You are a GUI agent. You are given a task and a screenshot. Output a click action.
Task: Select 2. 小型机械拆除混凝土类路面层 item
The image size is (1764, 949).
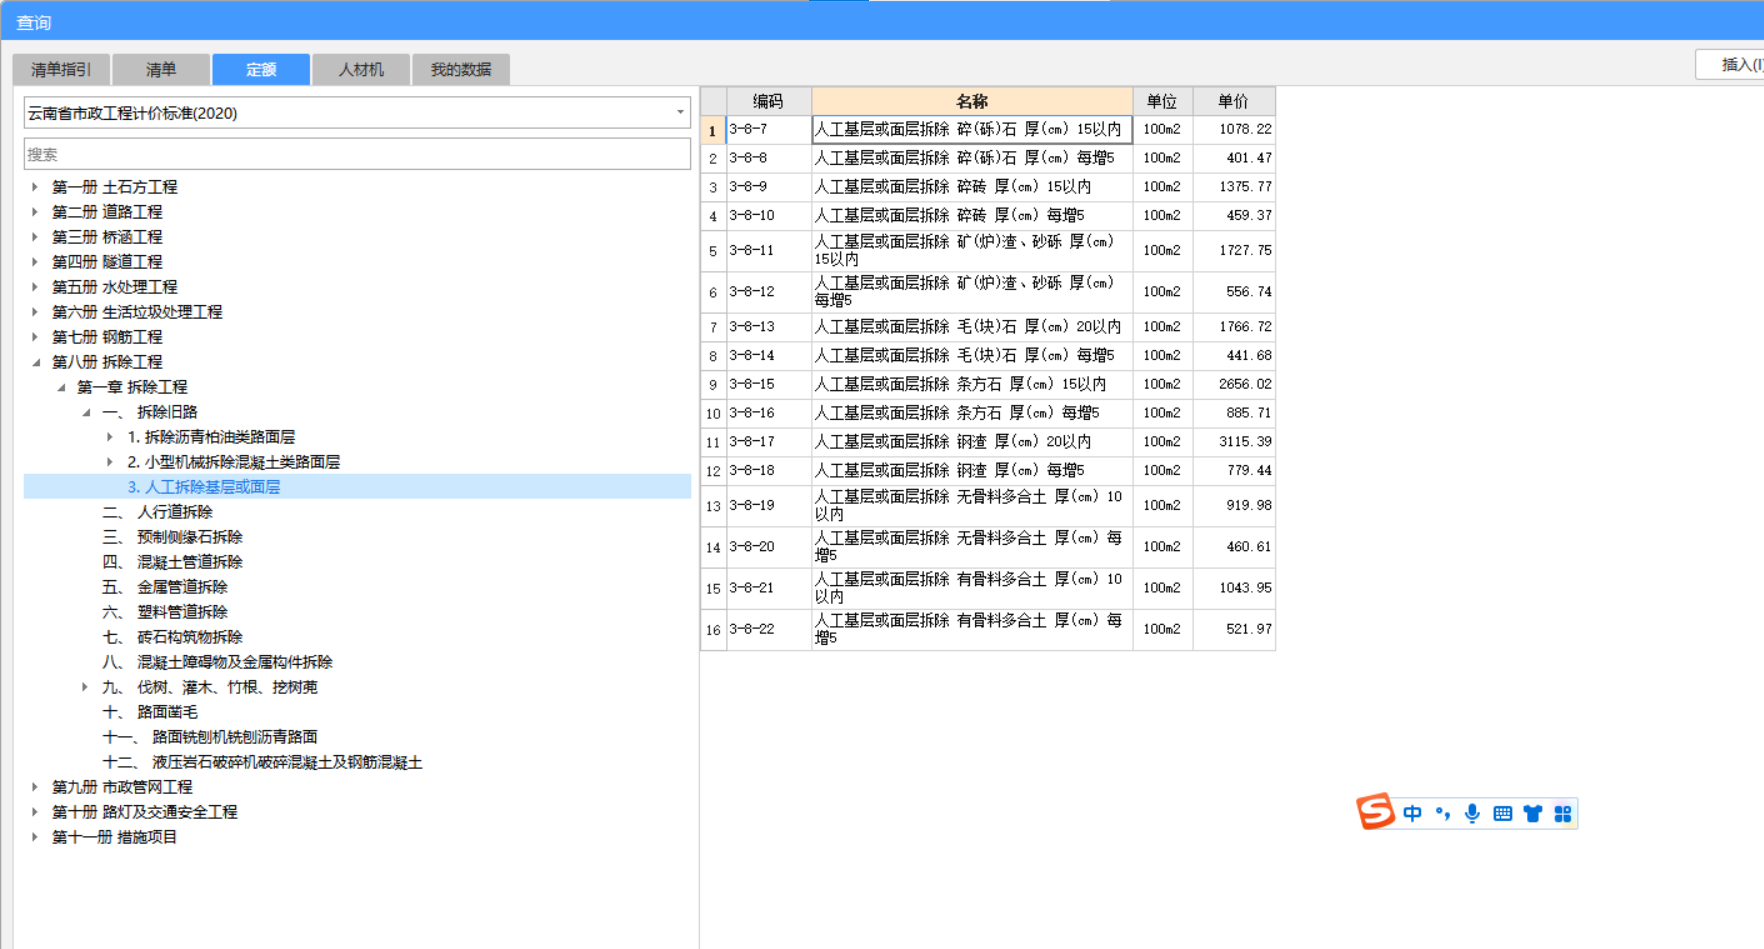click(x=234, y=462)
